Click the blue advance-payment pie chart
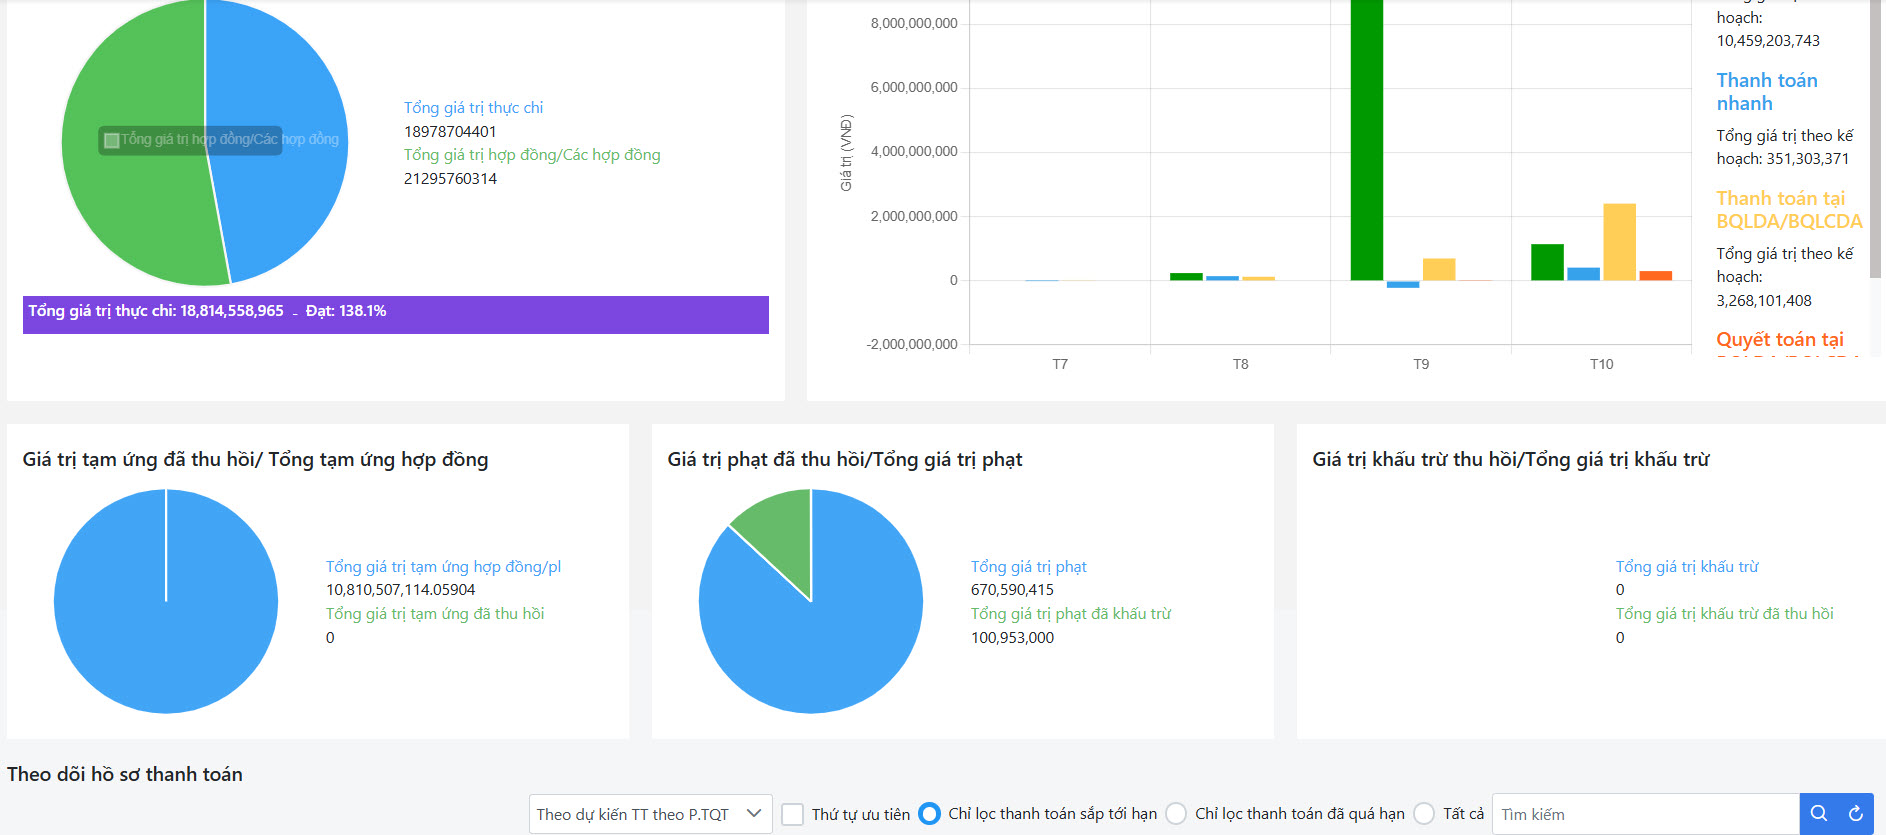This screenshot has width=1886, height=835. (x=166, y=620)
